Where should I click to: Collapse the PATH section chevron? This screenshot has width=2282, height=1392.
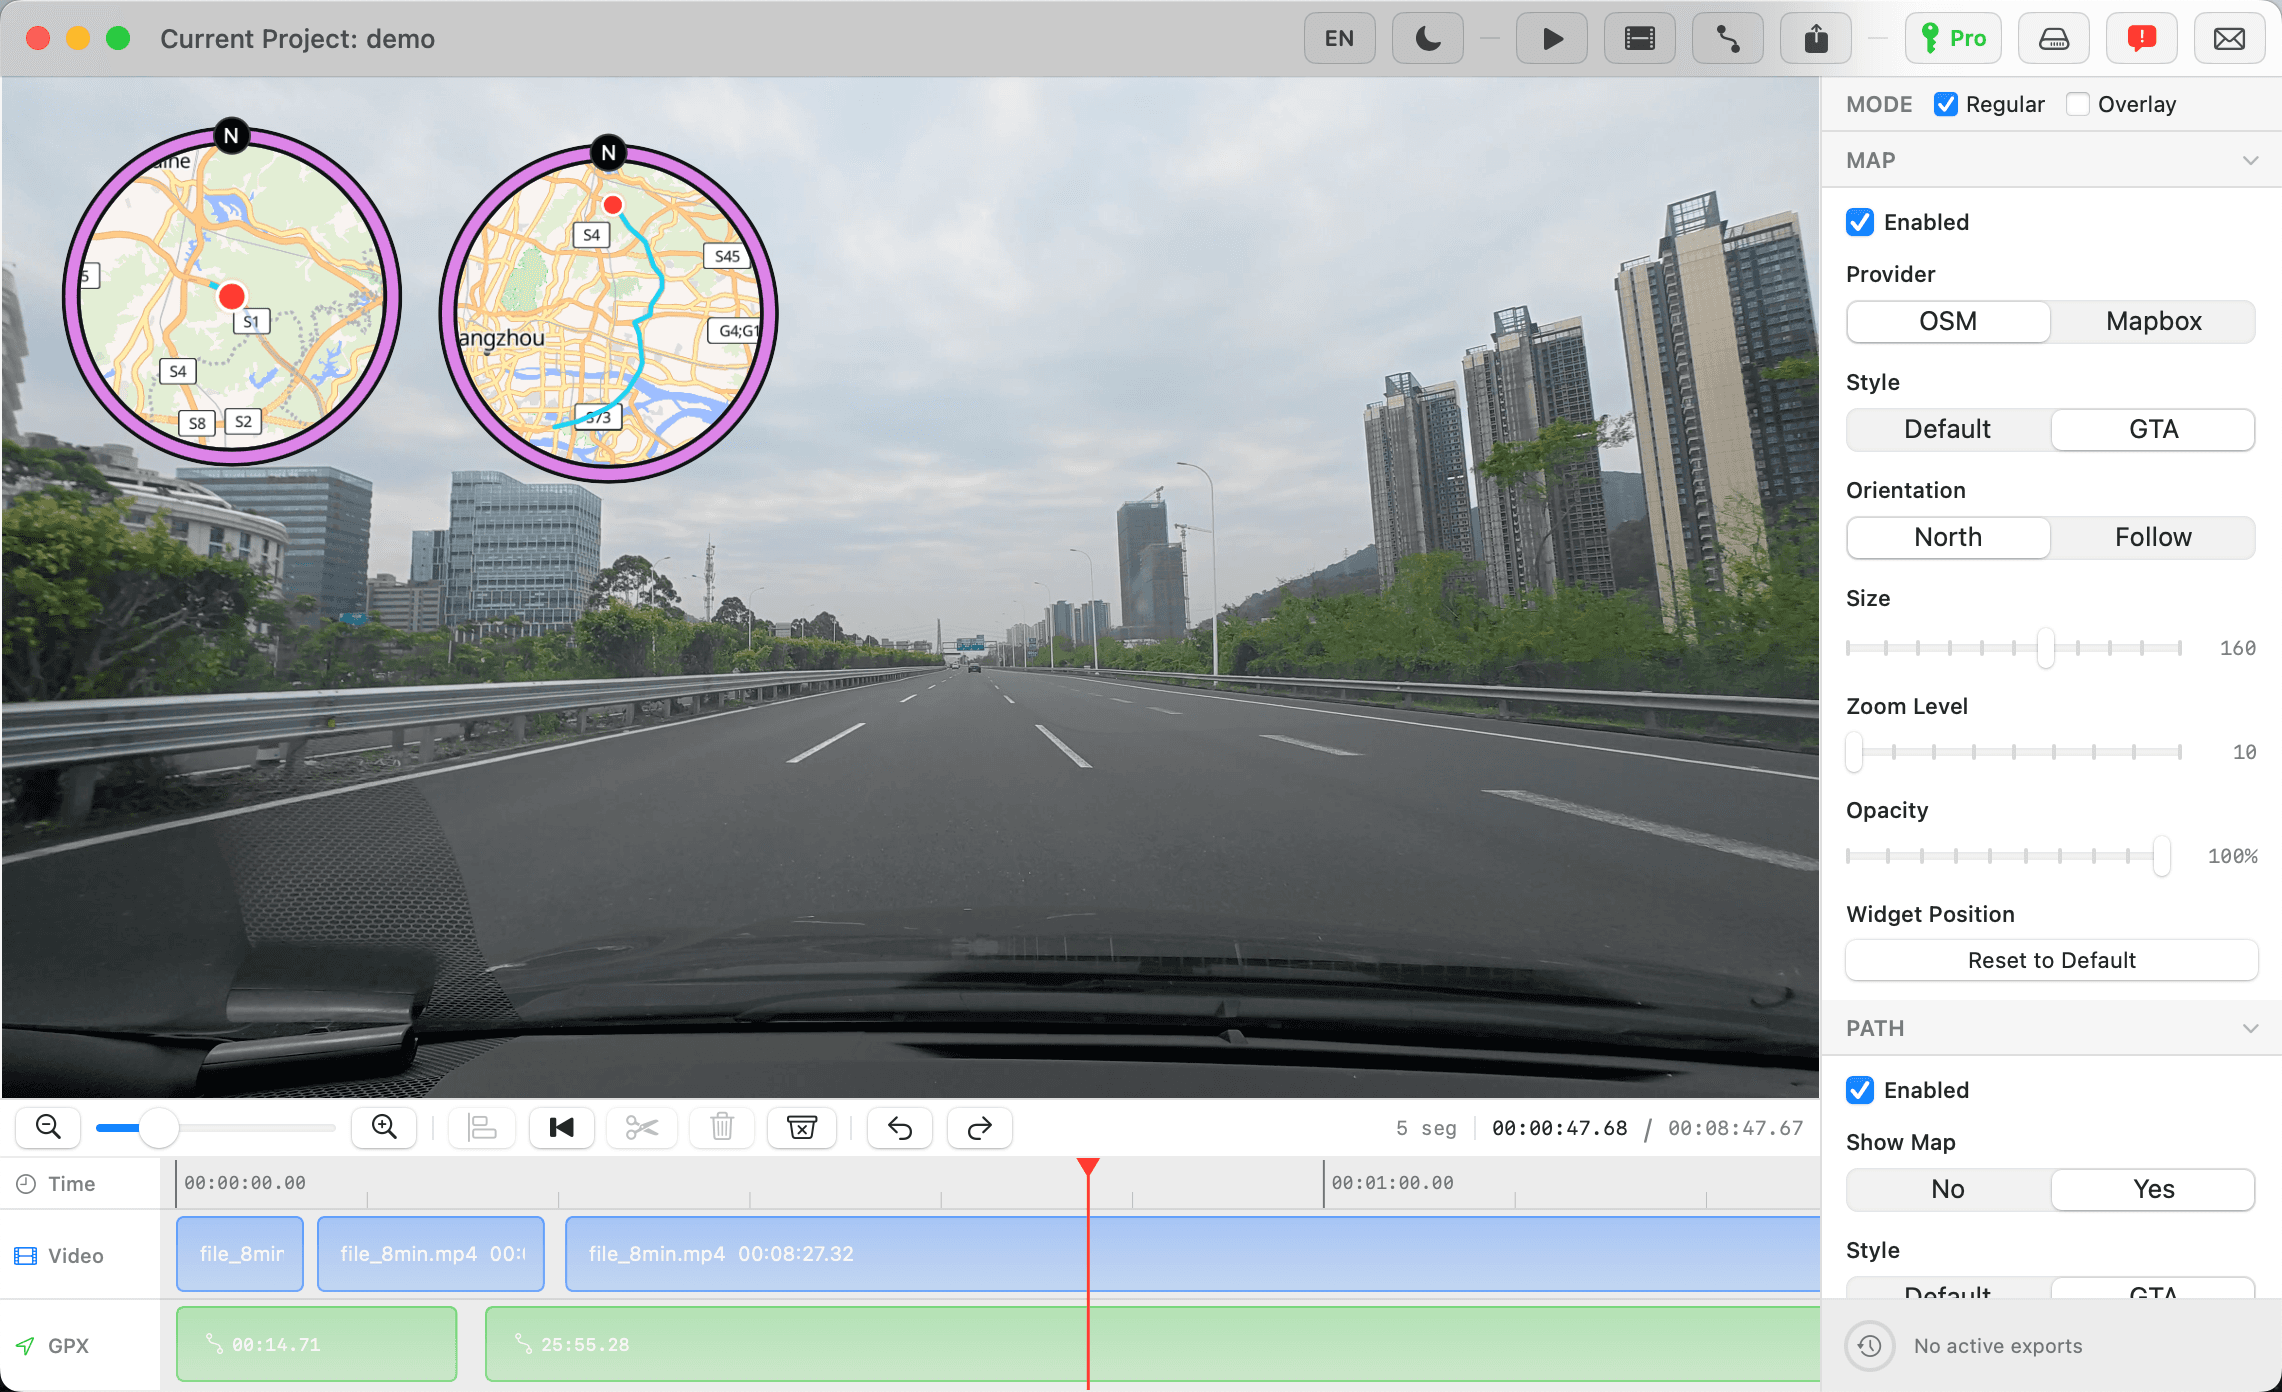click(x=2251, y=1029)
